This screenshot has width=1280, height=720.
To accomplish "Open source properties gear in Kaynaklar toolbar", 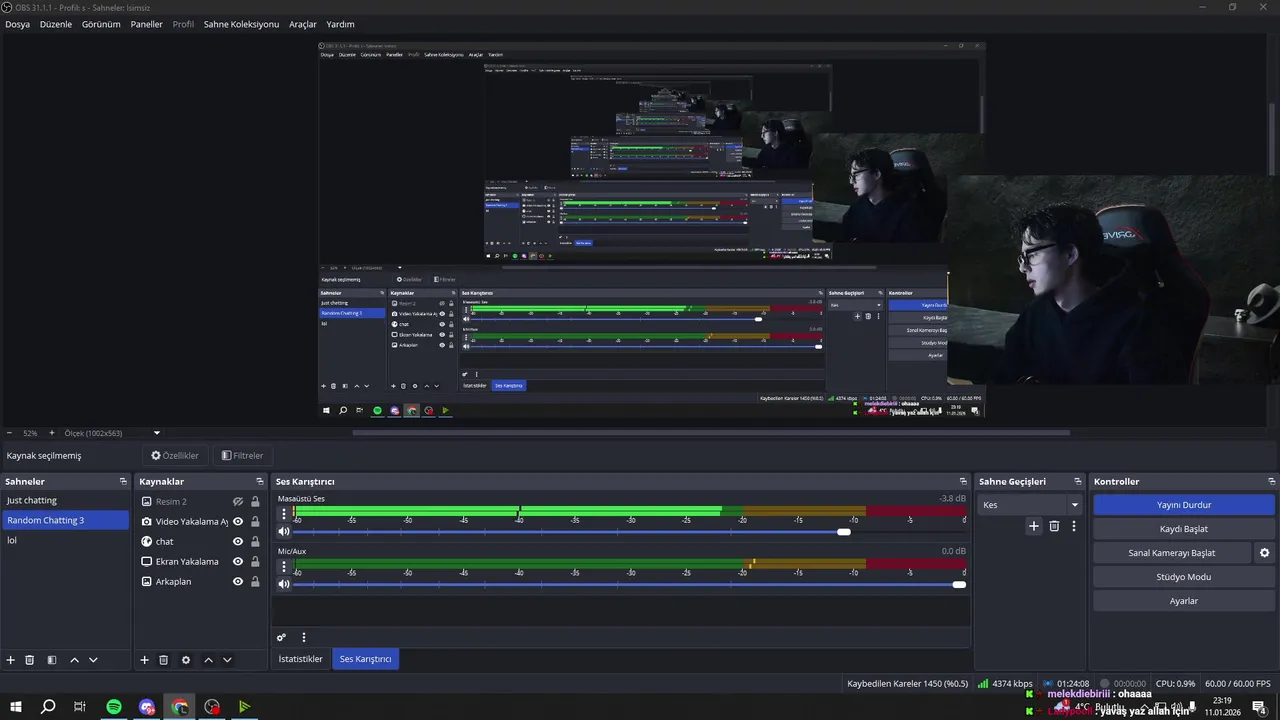I will point(186,660).
